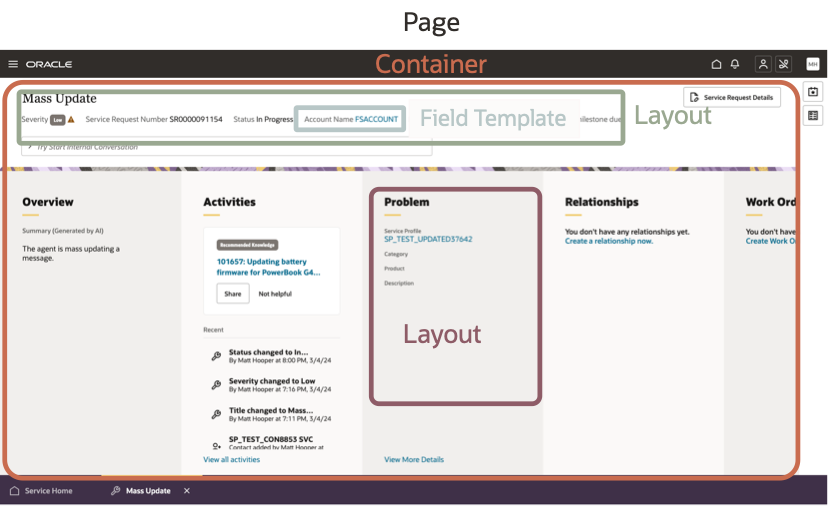Screen dimensions: 828x513
Task: Click Create a relationship now link
Action: pos(609,241)
